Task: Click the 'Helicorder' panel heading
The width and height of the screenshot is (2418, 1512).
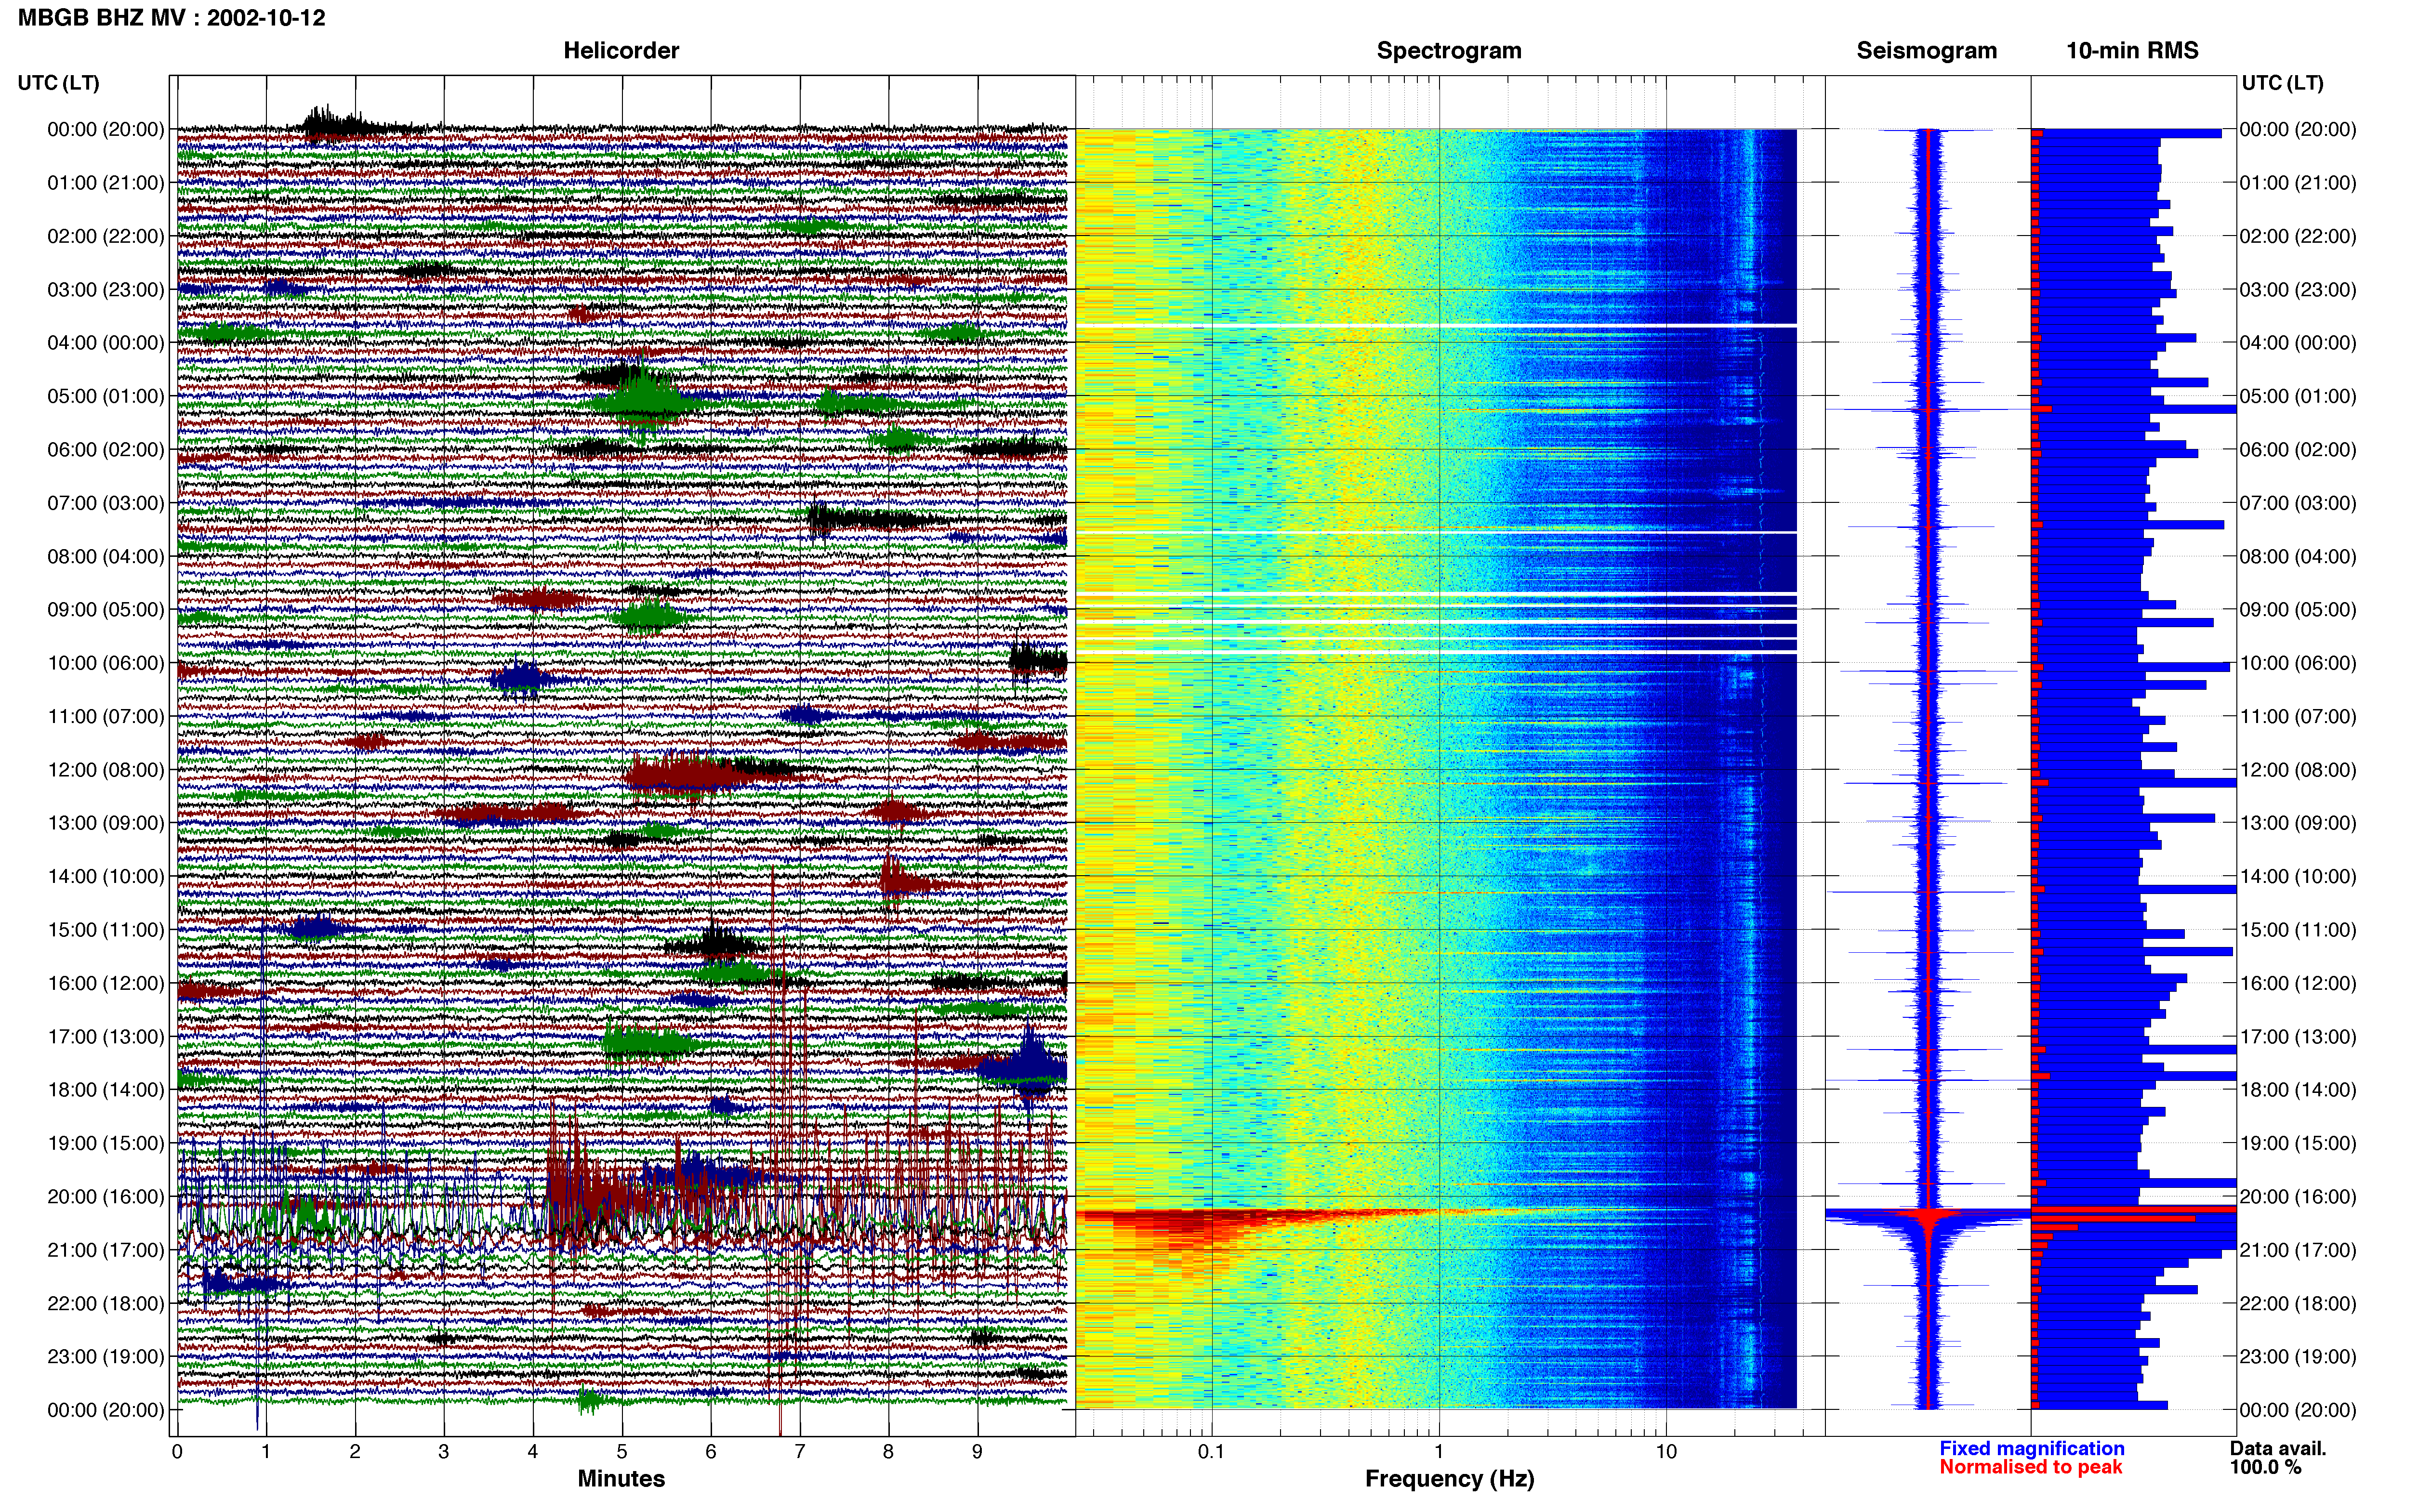Action: (621, 51)
